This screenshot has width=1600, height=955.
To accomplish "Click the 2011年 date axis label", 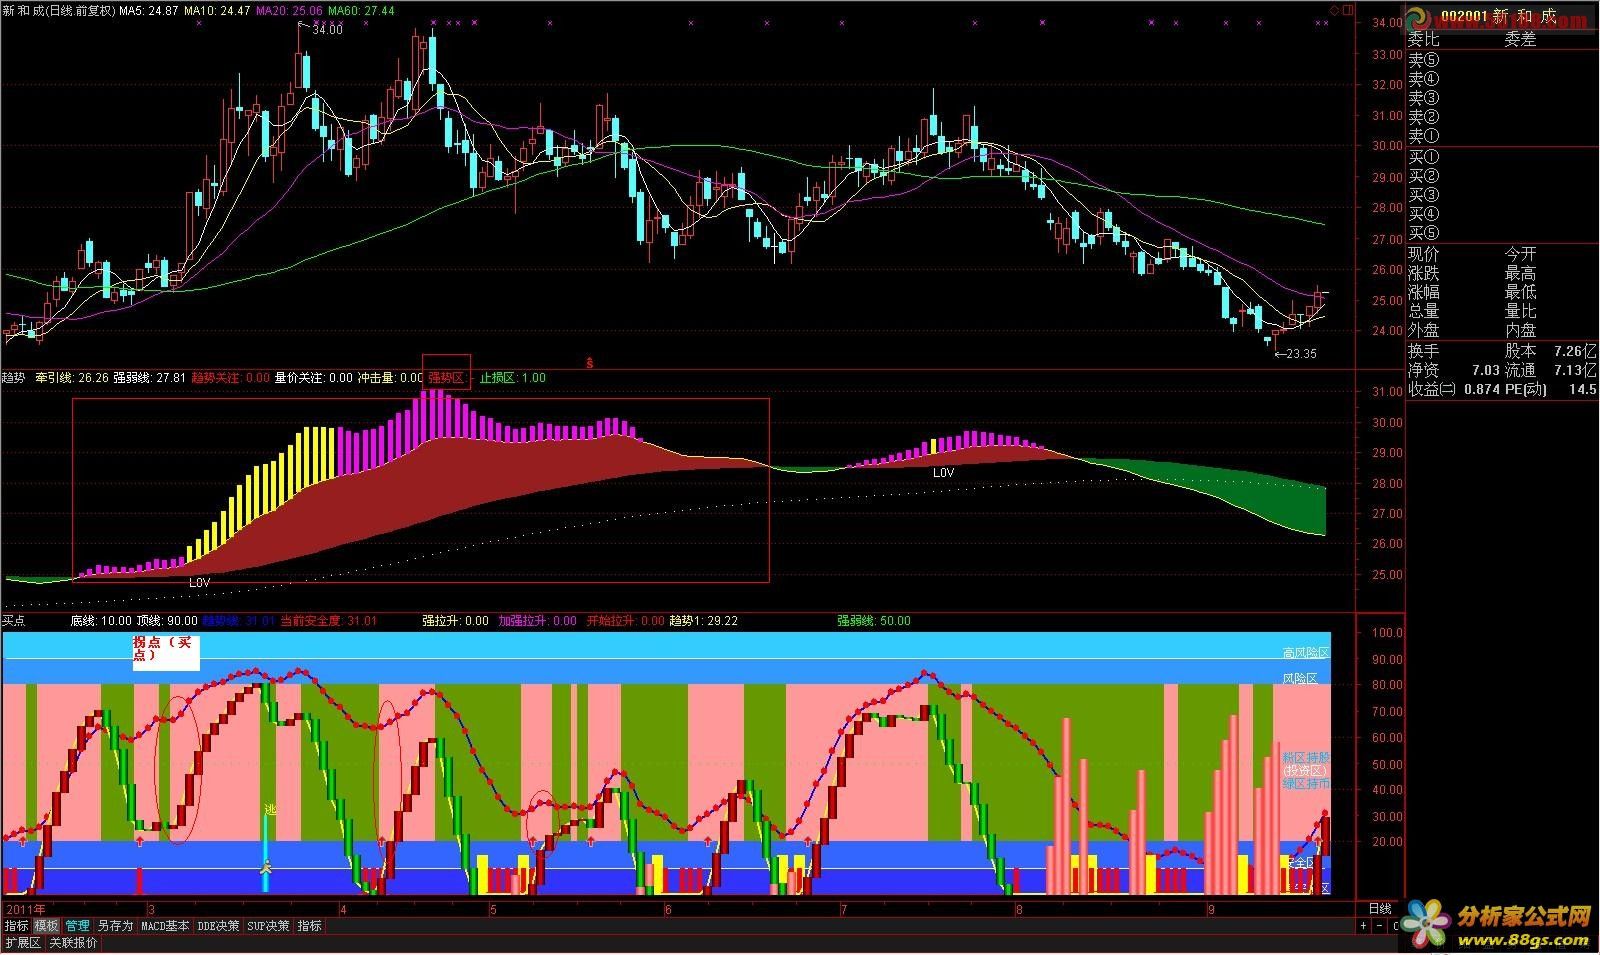I will pos(25,909).
